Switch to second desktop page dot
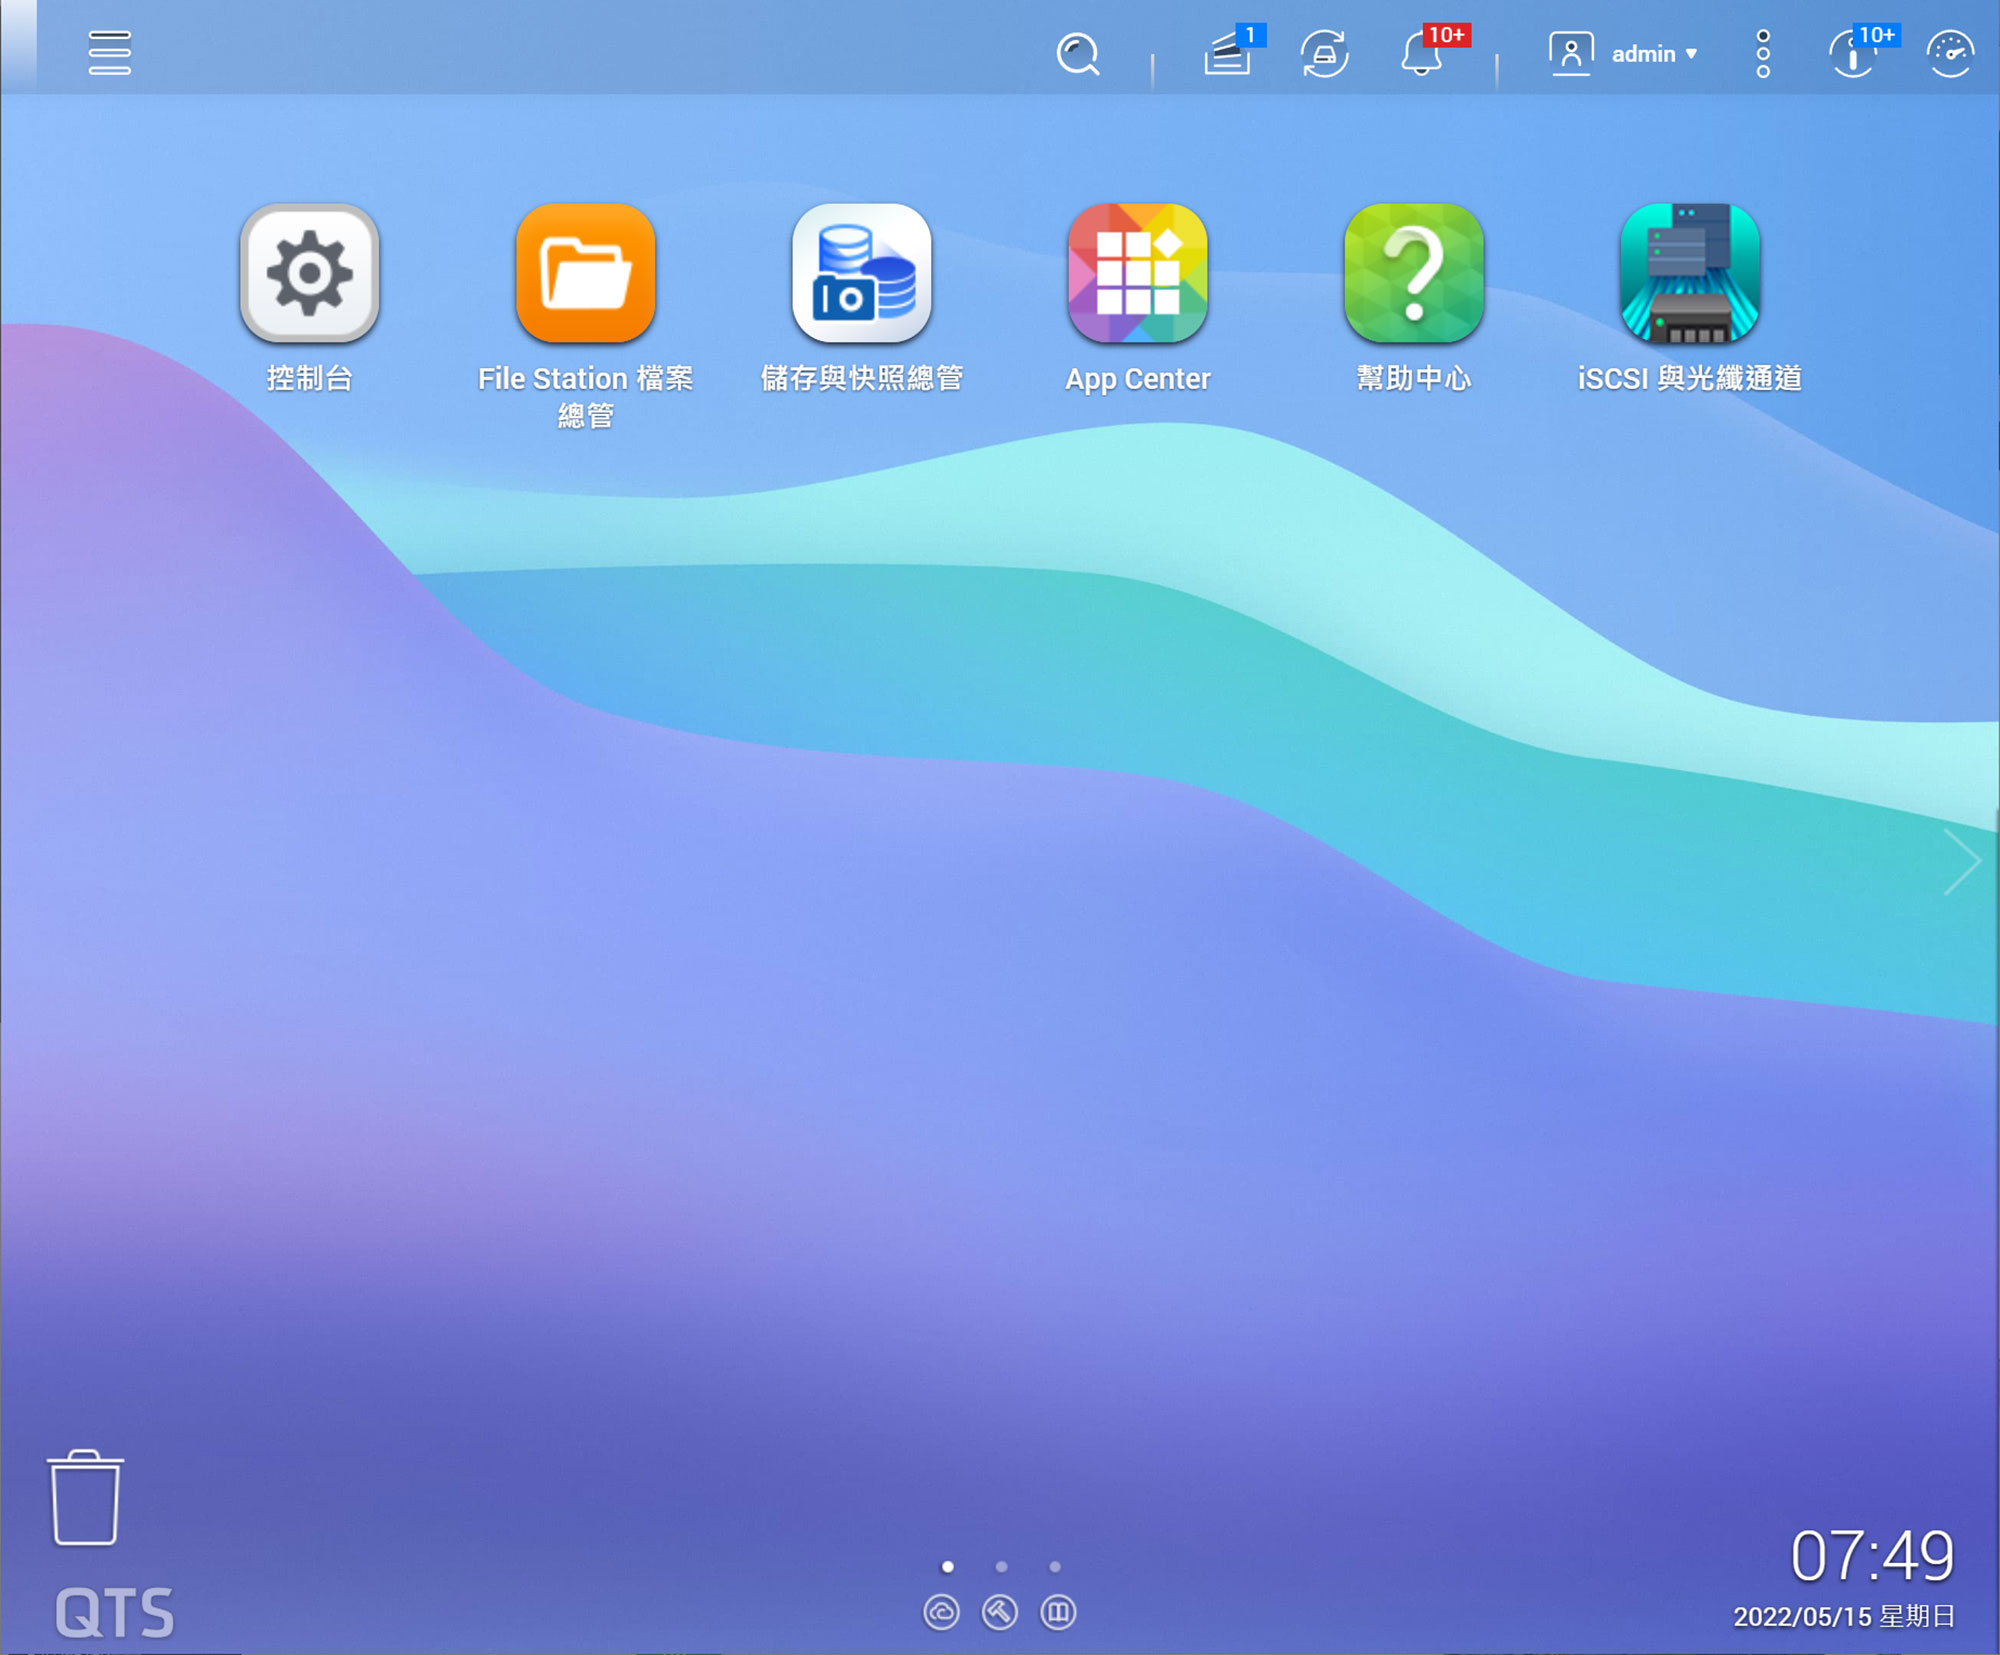The height and width of the screenshot is (1655, 2000). (1001, 1567)
